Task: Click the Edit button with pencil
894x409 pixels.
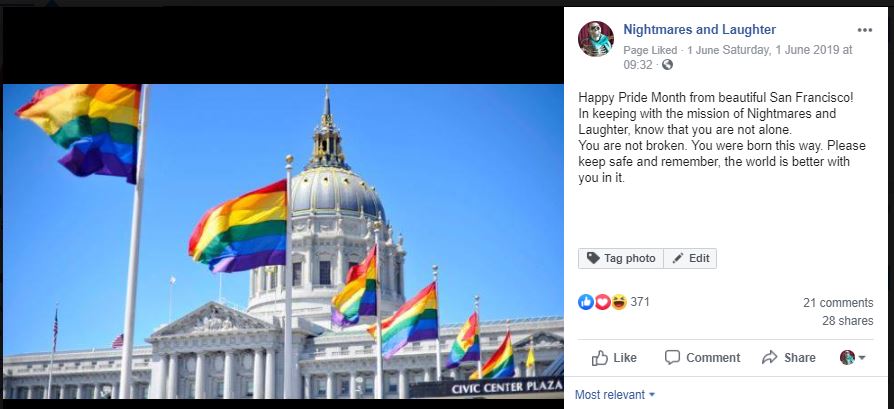Action: click(690, 258)
